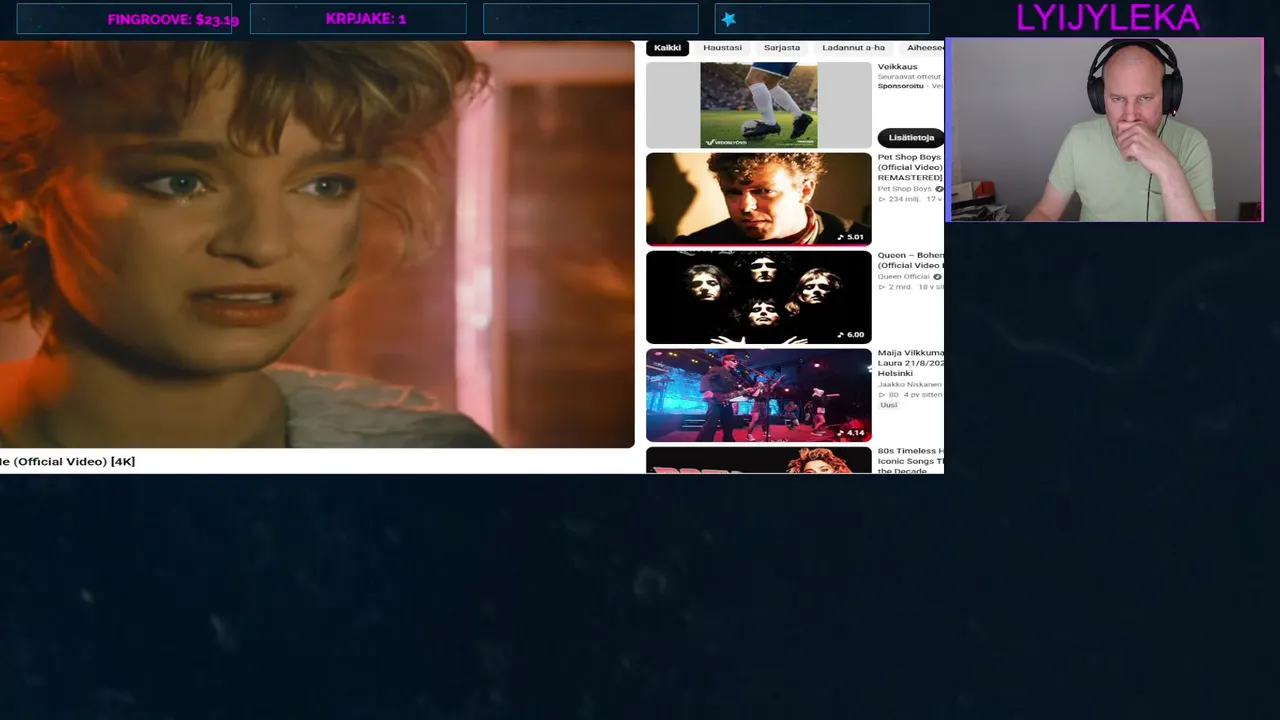1280x720 pixels.
Task: Click the Maija Vilkkumaa video title
Action: [x=910, y=363]
